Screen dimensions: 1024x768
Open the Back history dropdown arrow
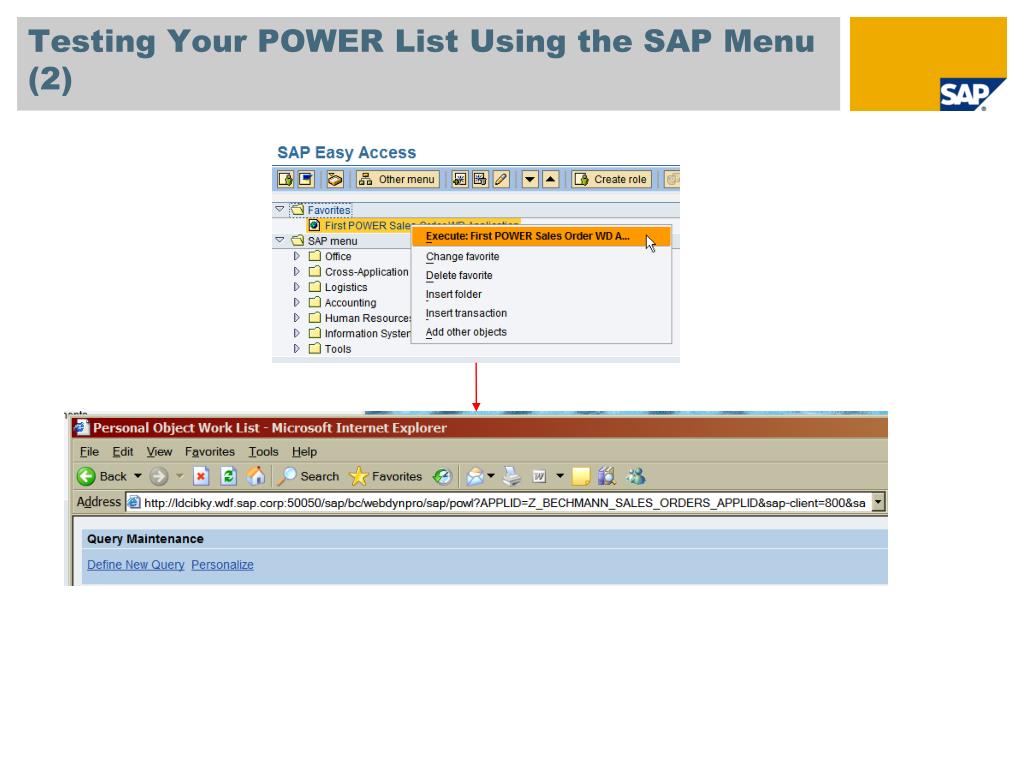pyautogui.click(x=138, y=476)
